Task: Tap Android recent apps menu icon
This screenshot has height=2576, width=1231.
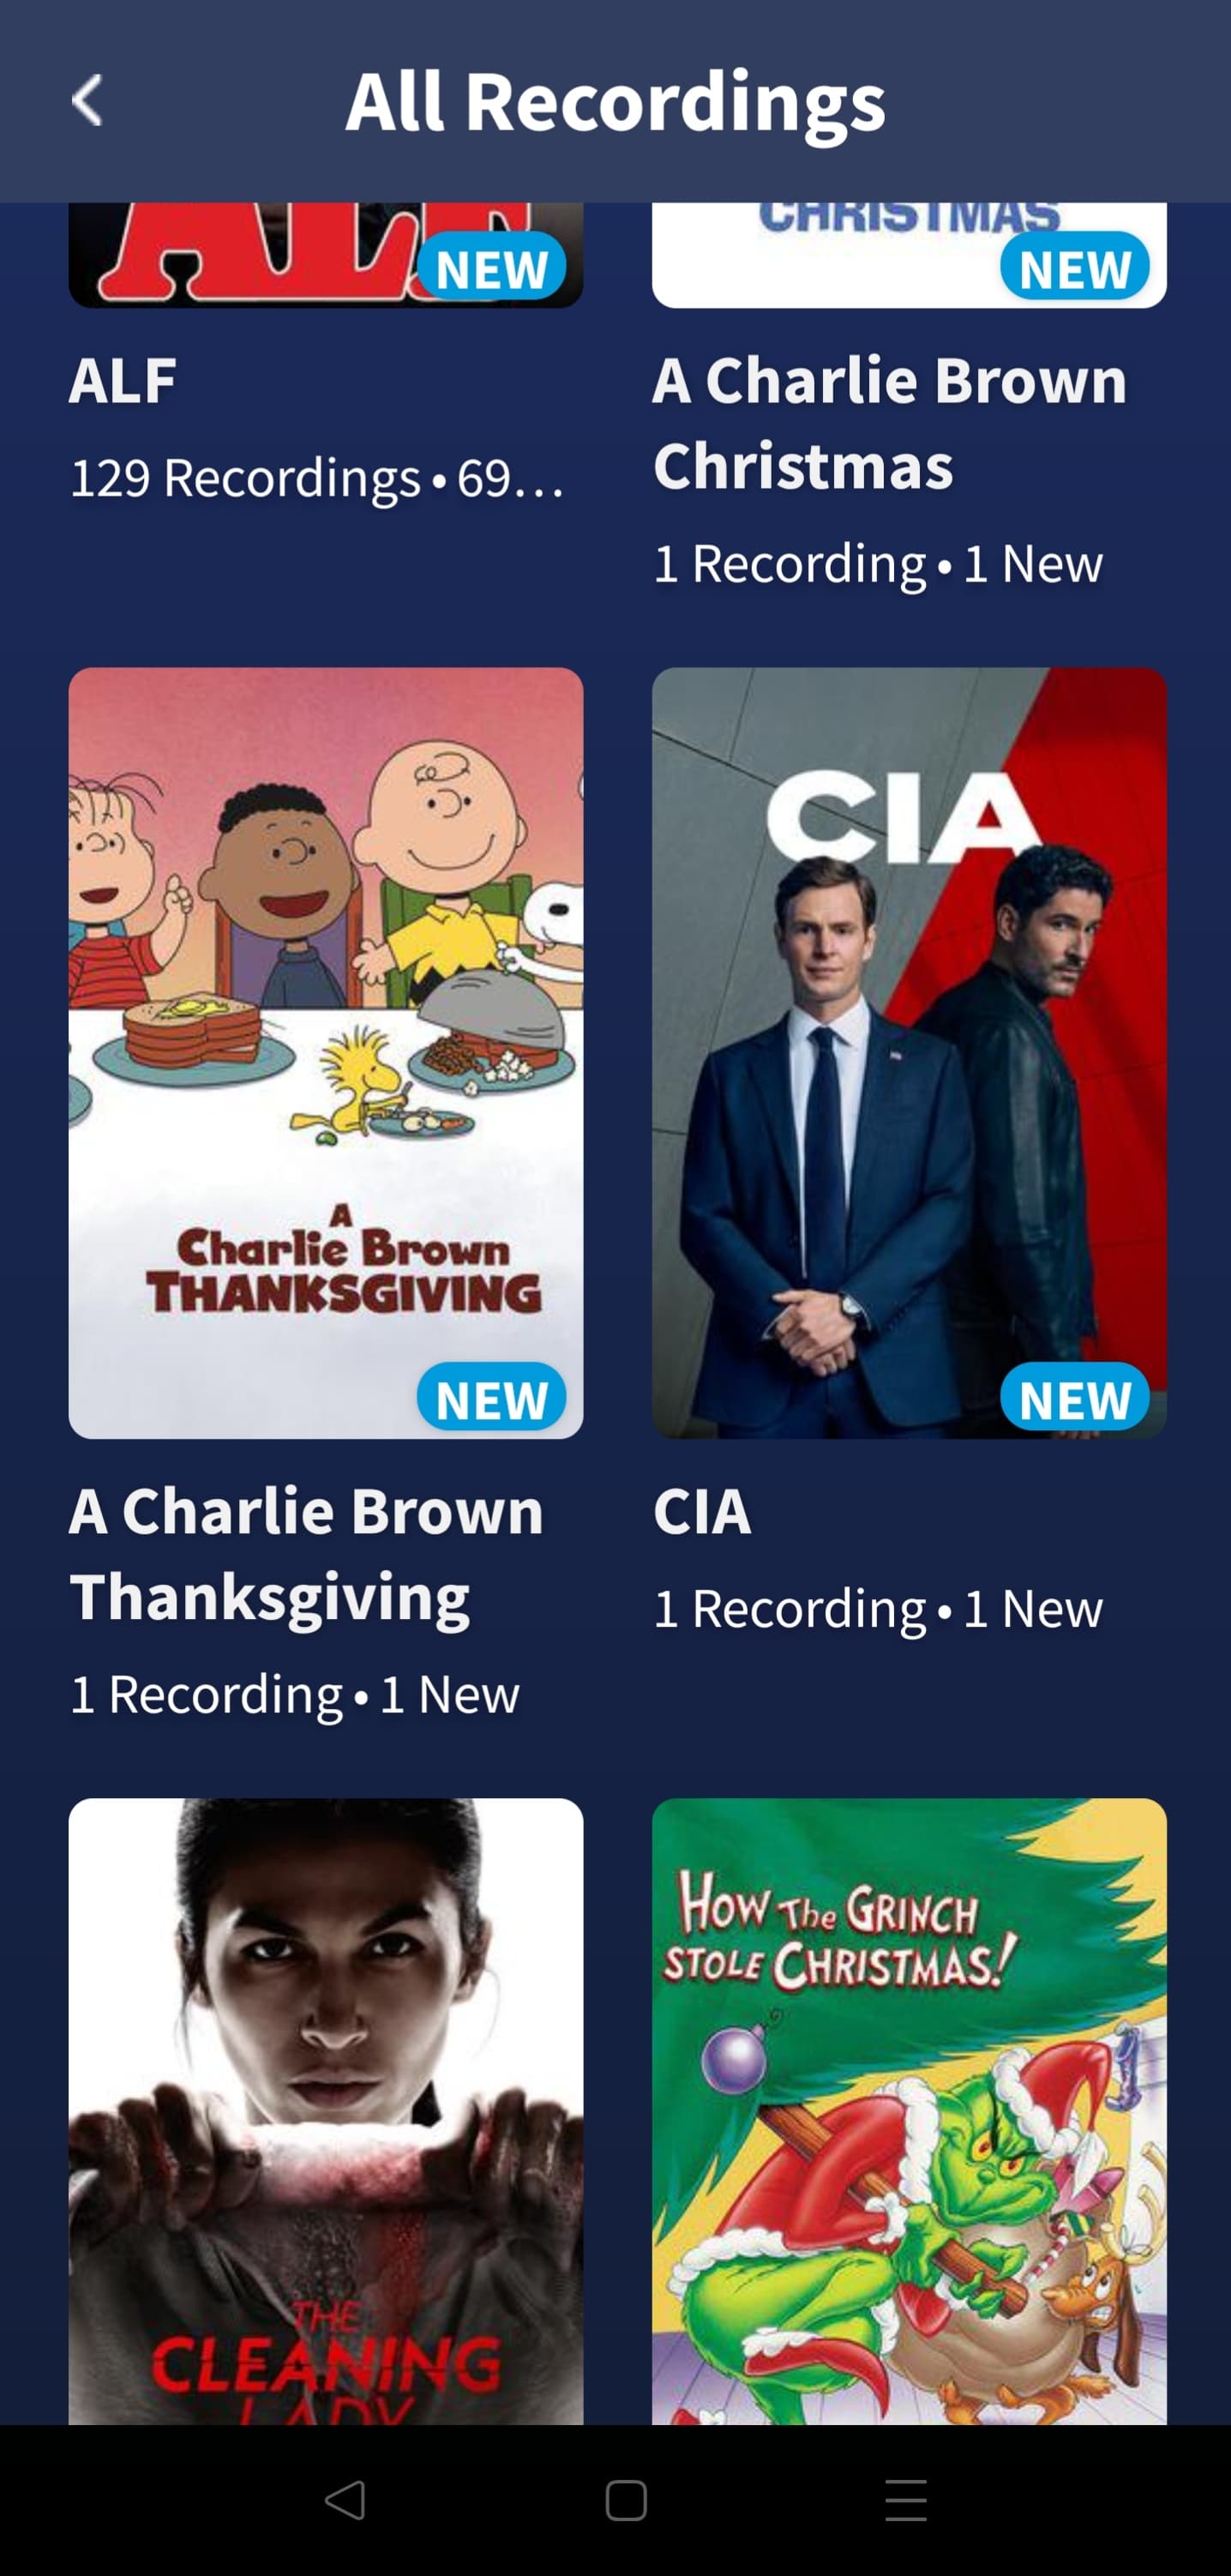Action: [906, 2500]
